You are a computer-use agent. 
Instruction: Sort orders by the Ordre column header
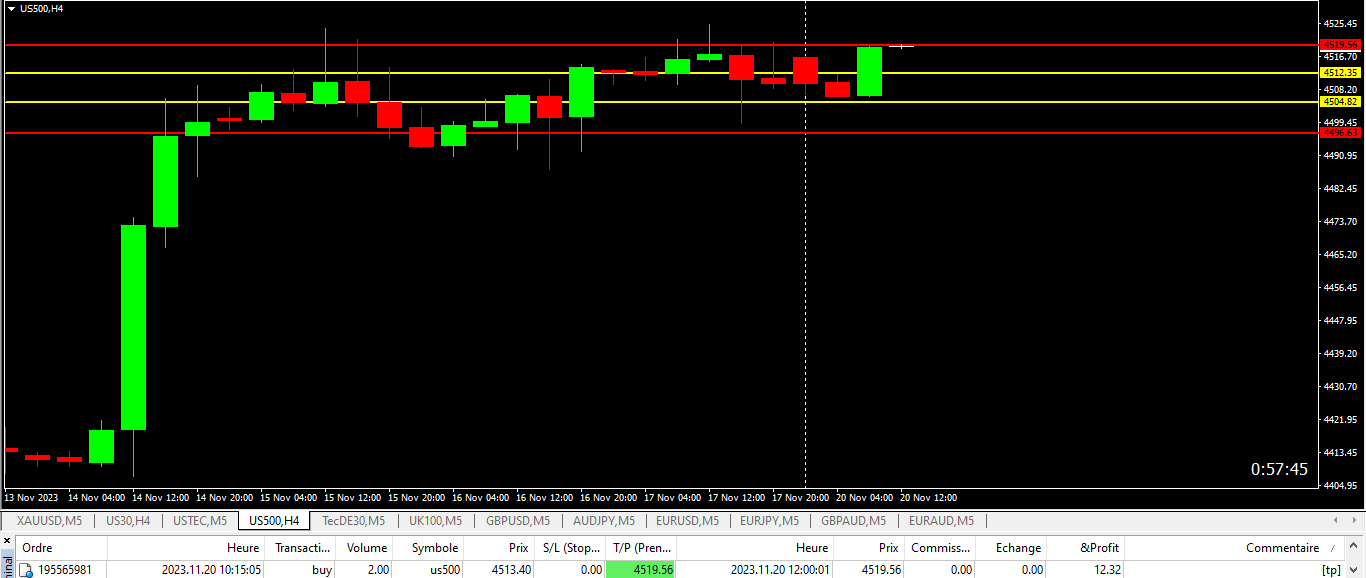click(x=62, y=548)
